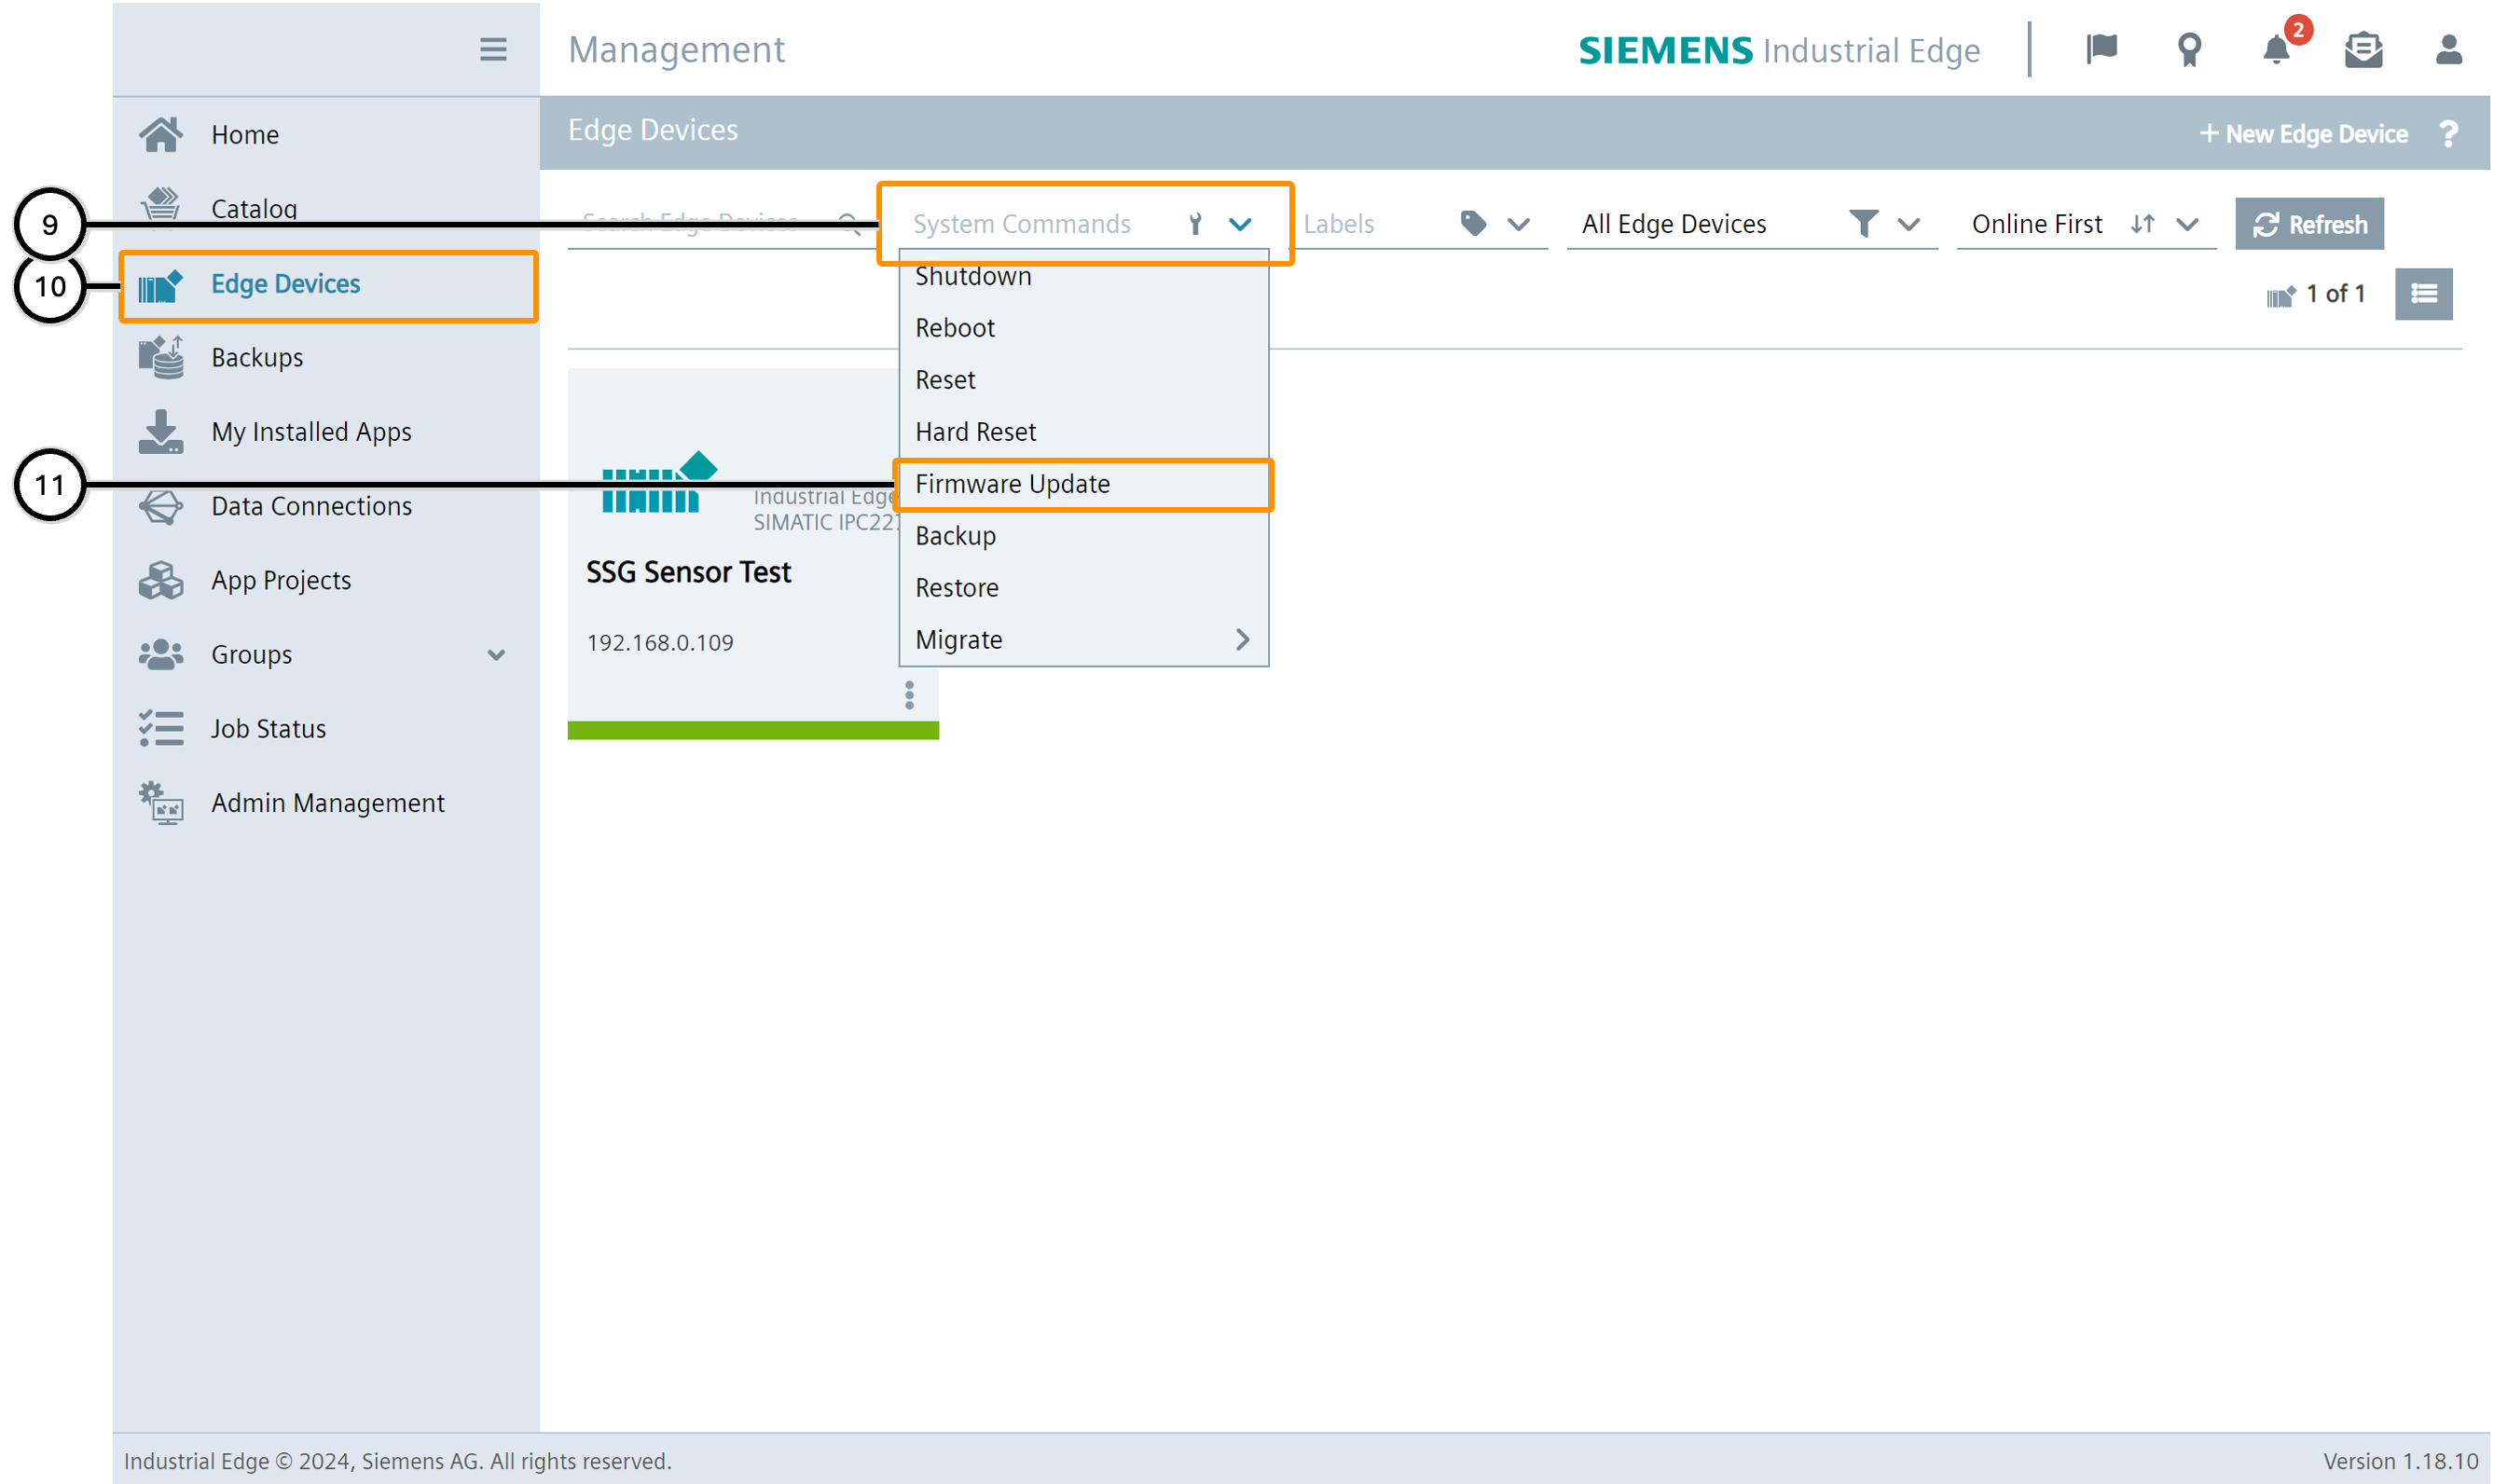This screenshot has width=2494, height=1484.
Task: Open the notifications bell icon
Action: point(2276,50)
